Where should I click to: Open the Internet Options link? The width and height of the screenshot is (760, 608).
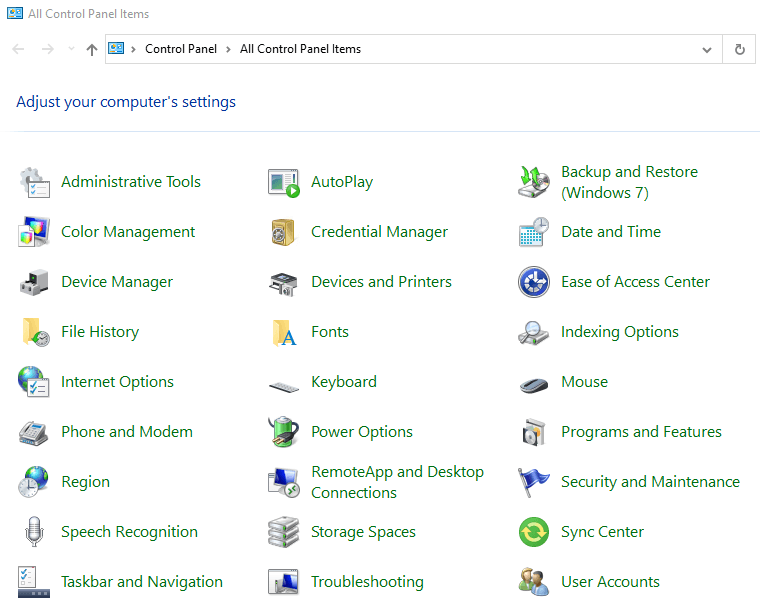(x=117, y=382)
